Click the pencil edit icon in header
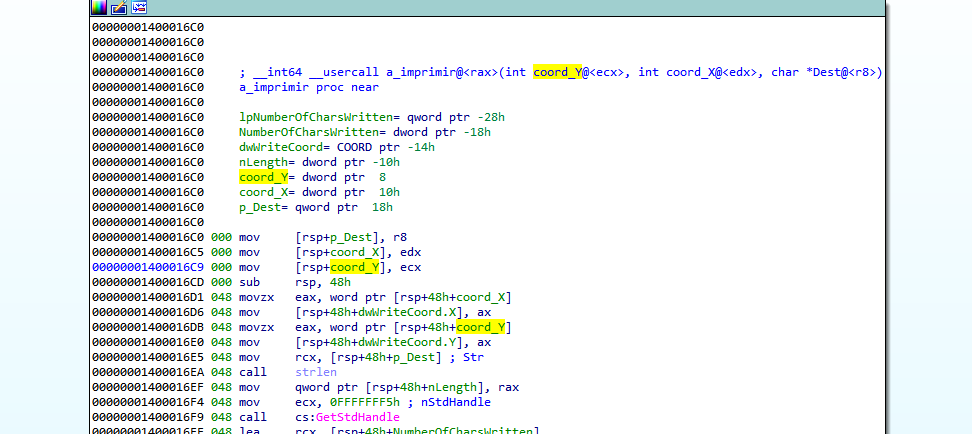The height and width of the screenshot is (434, 972). (x=118, y=7)
